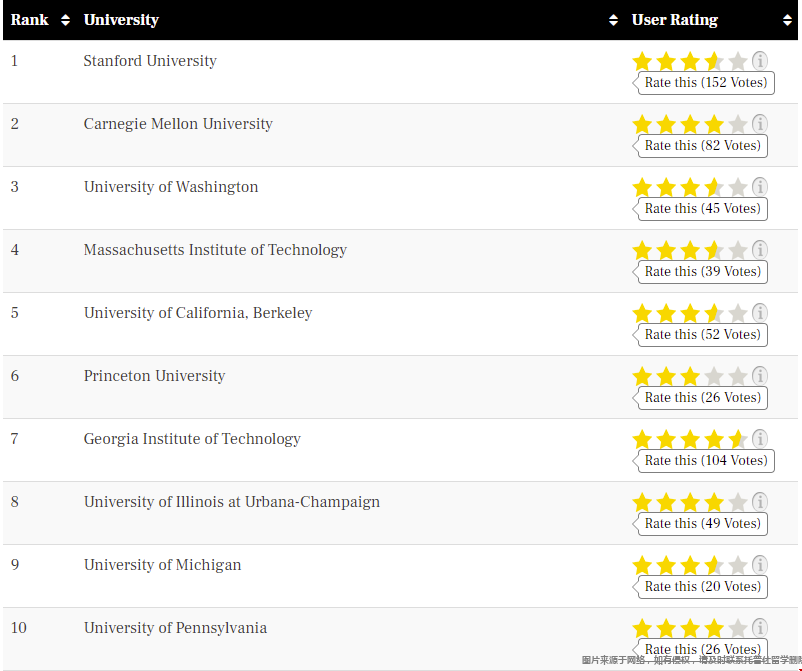Sort by University column using arrows

coord(614,20)
